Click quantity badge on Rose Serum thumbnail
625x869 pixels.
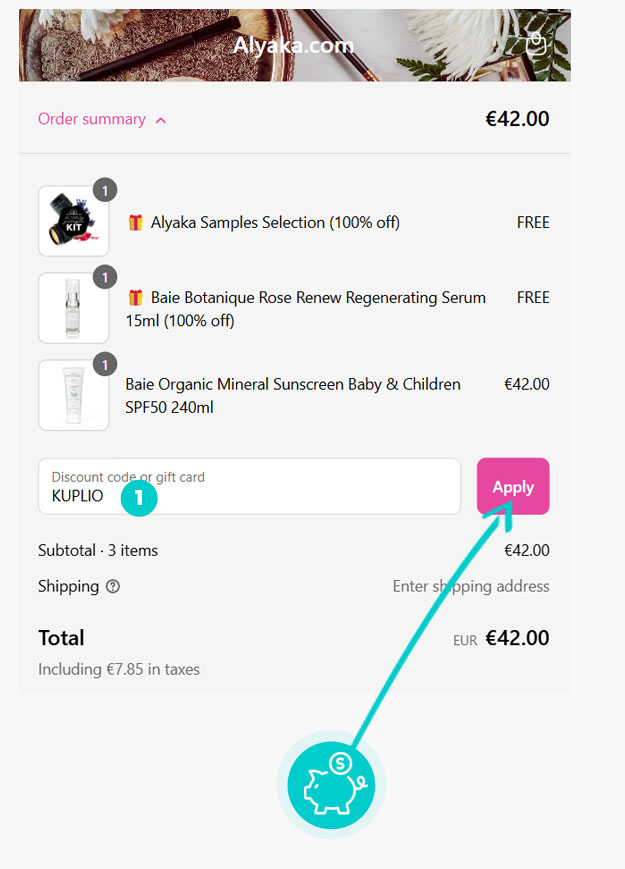click(105, 277)
